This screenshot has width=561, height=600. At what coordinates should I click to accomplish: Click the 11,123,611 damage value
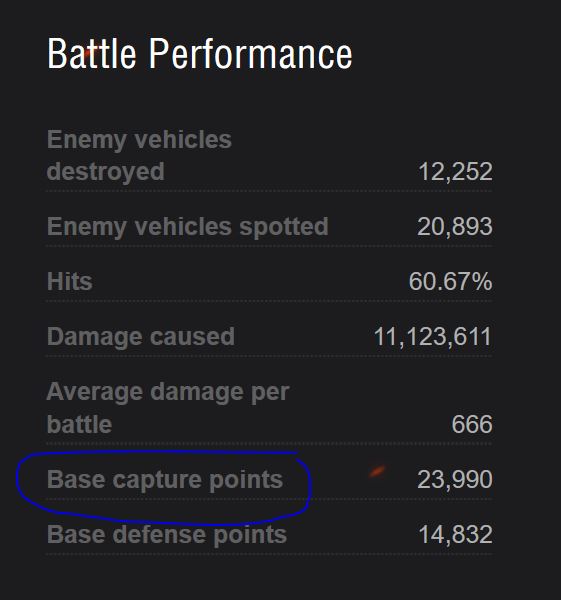[x=432, y=337]
